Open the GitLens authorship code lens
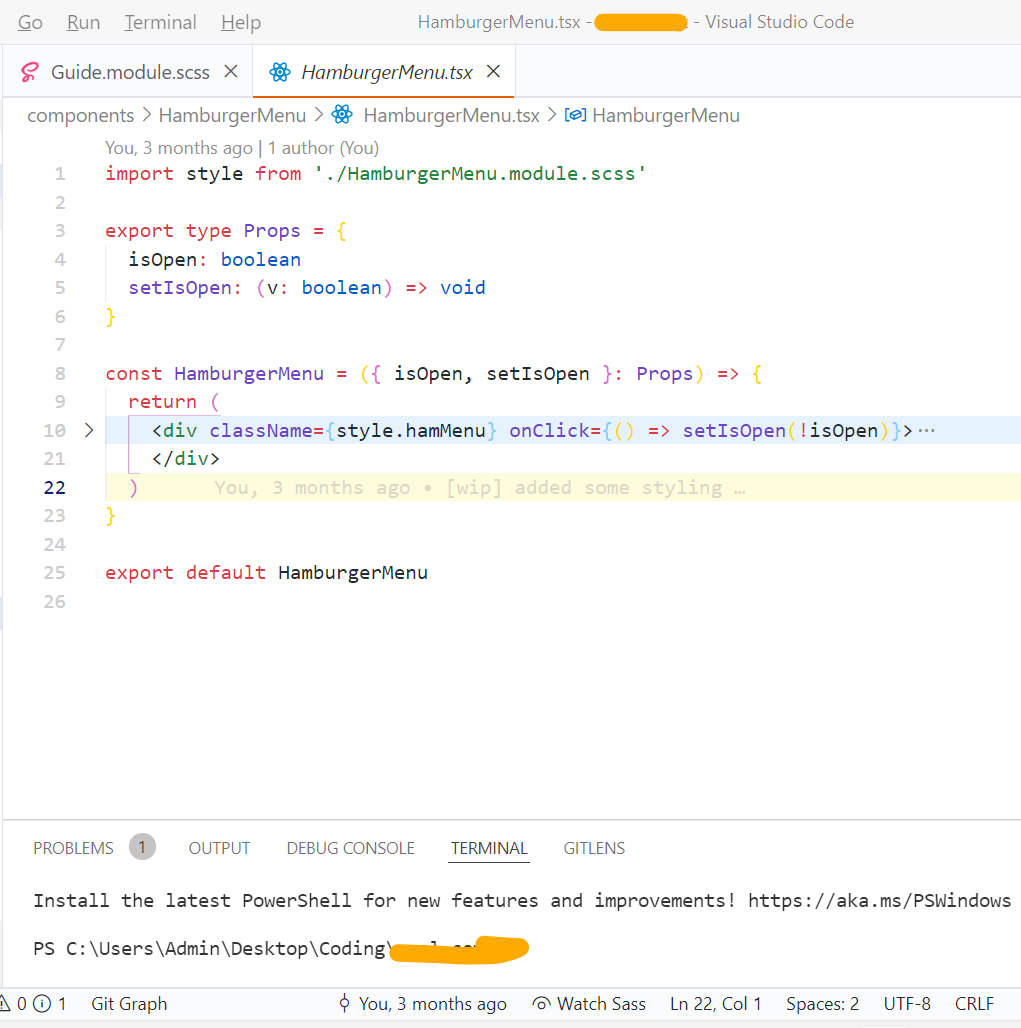The image size is (1021, 1028). (242, 148)
